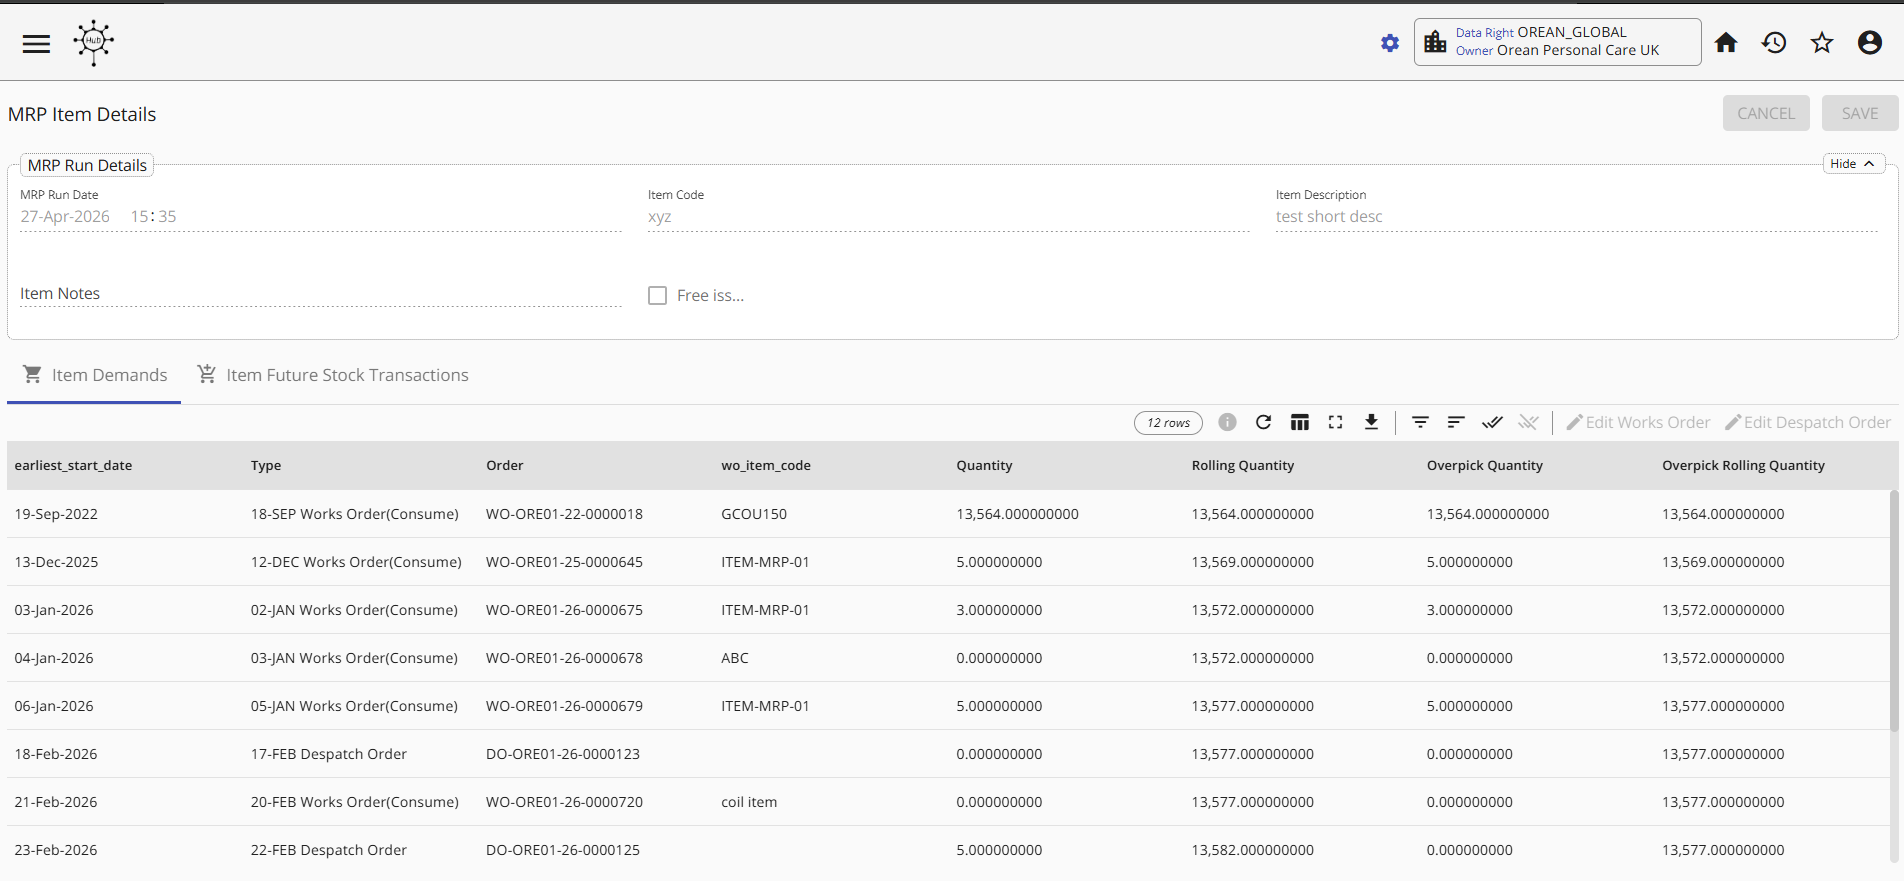Select order WO-ORE01-26-0000679
Image resolution: width=1904 pixels, height=881 pixels.
(x=564, y=706)
